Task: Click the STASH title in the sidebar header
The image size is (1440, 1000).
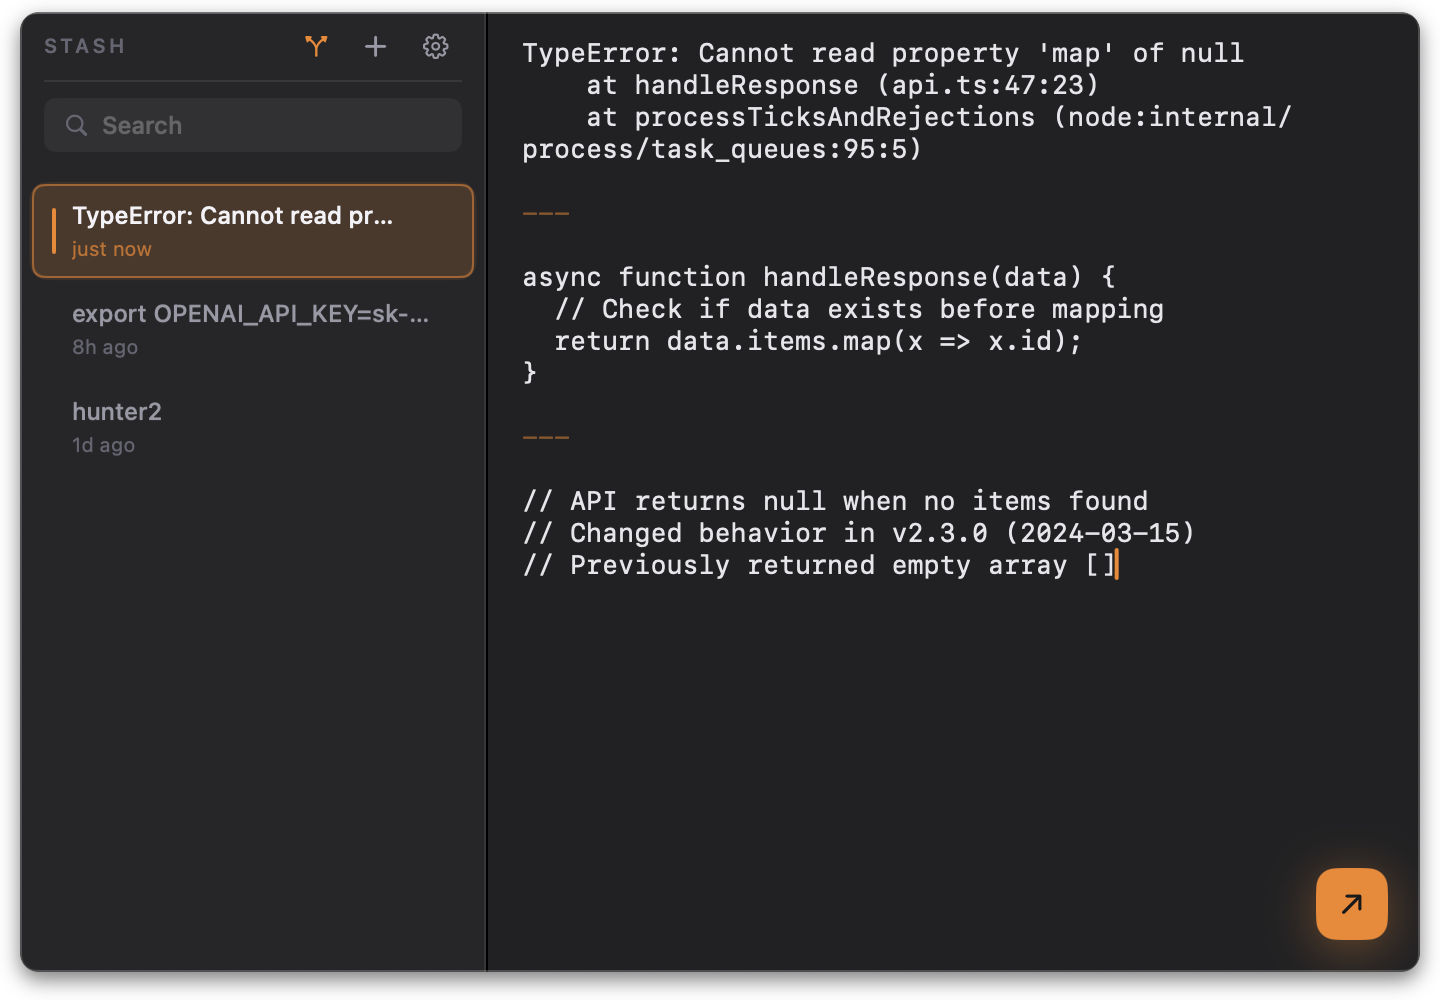Action: pyautogui.click(x=84, y=46)
